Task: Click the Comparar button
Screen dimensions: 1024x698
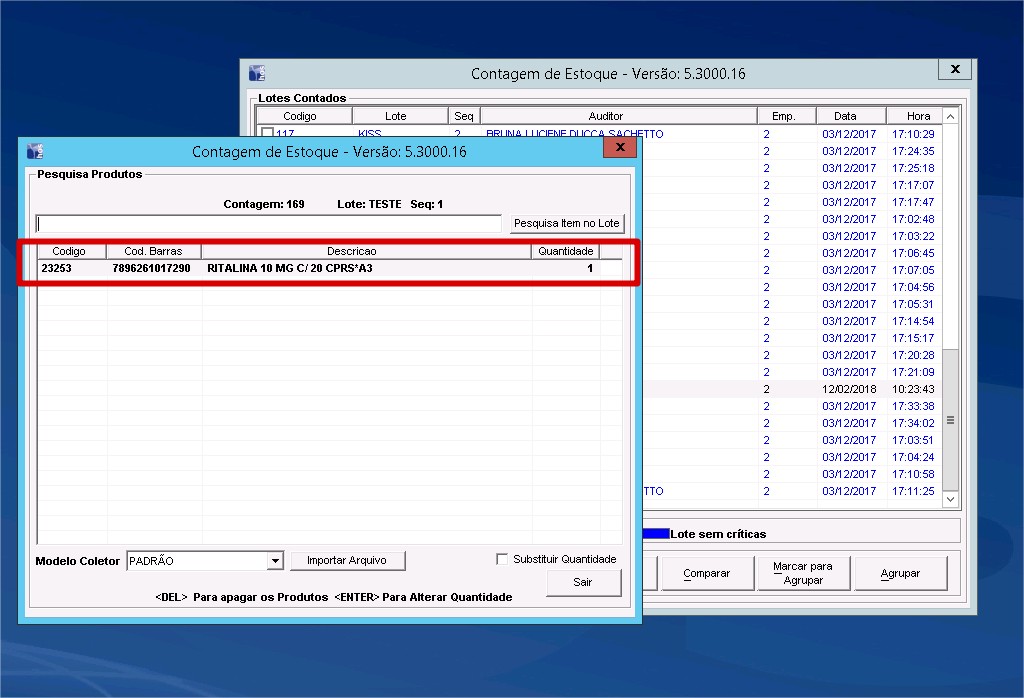Action: [706, 574]
